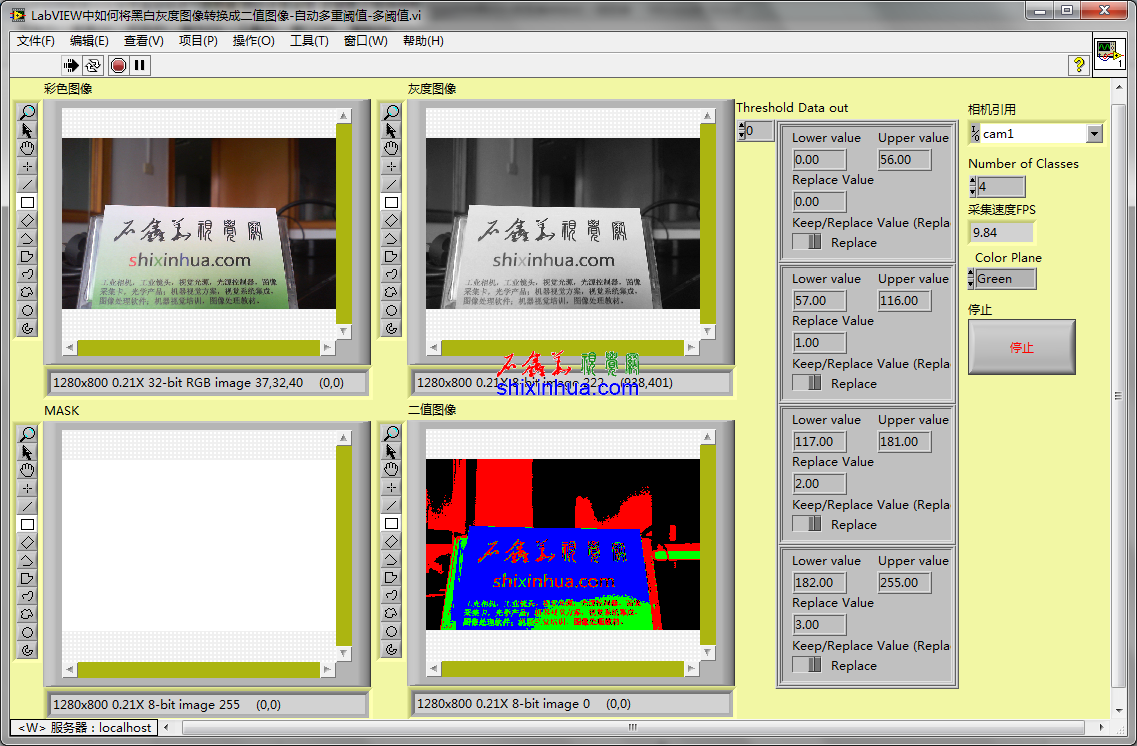
Task: Click the Pause toolbar icon
Action: [140, 65]
